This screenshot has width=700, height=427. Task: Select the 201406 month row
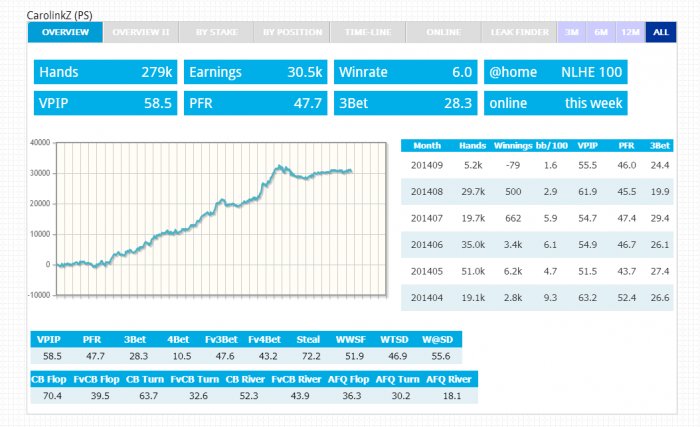537,244
